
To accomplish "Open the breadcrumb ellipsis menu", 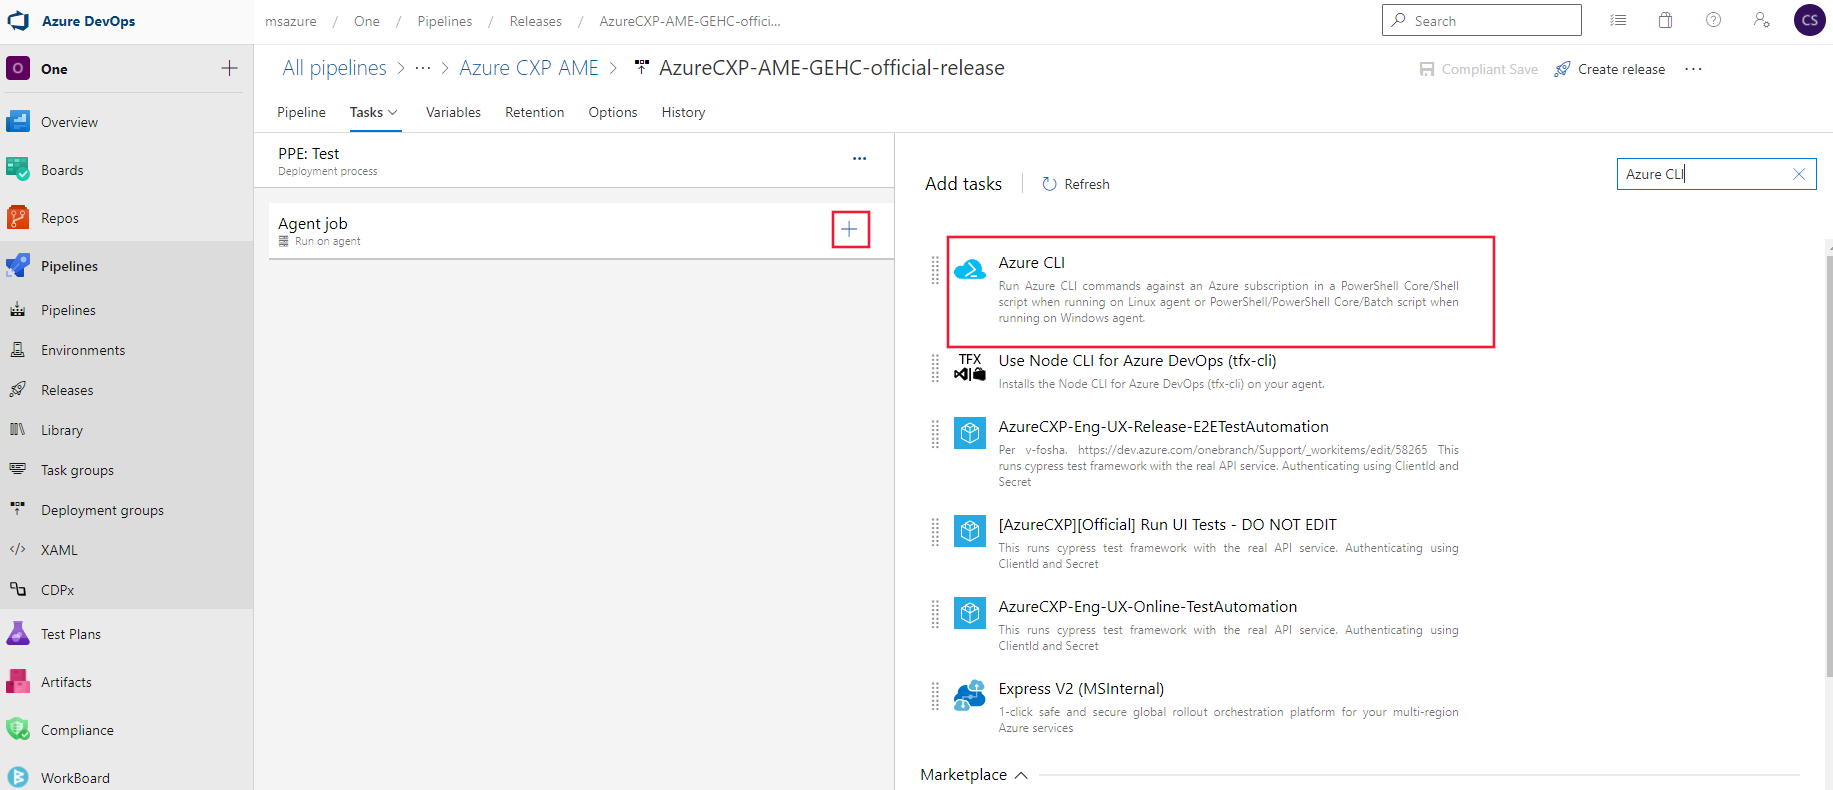I will [423, 68].
